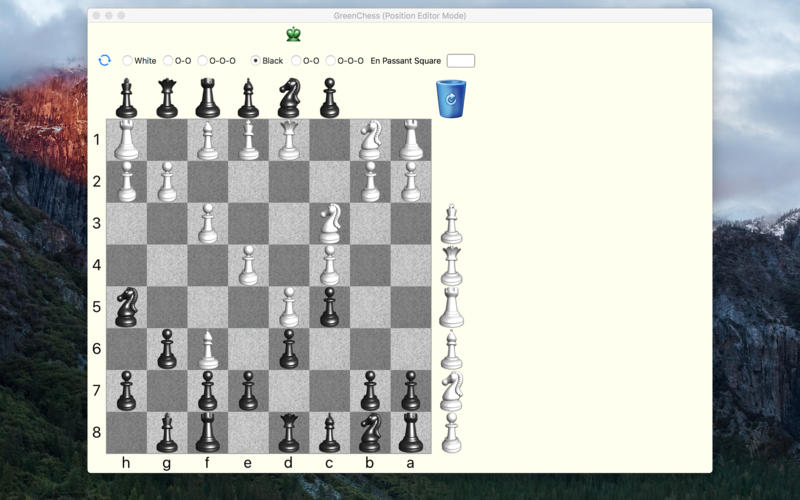Click the black knight on square h5
The image size is (800, 500).
(127, 307)
